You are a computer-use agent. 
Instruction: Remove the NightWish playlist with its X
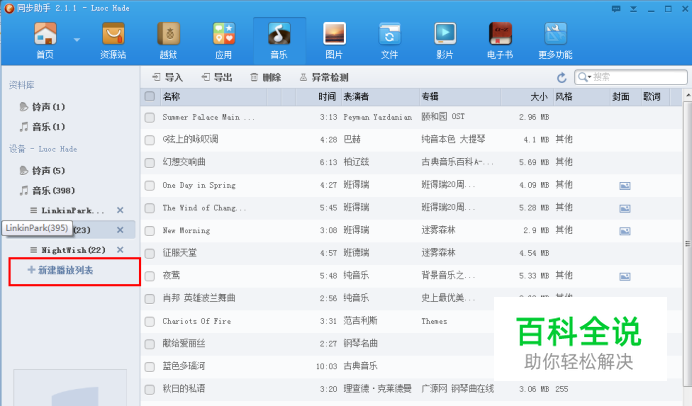coord(120,250)
